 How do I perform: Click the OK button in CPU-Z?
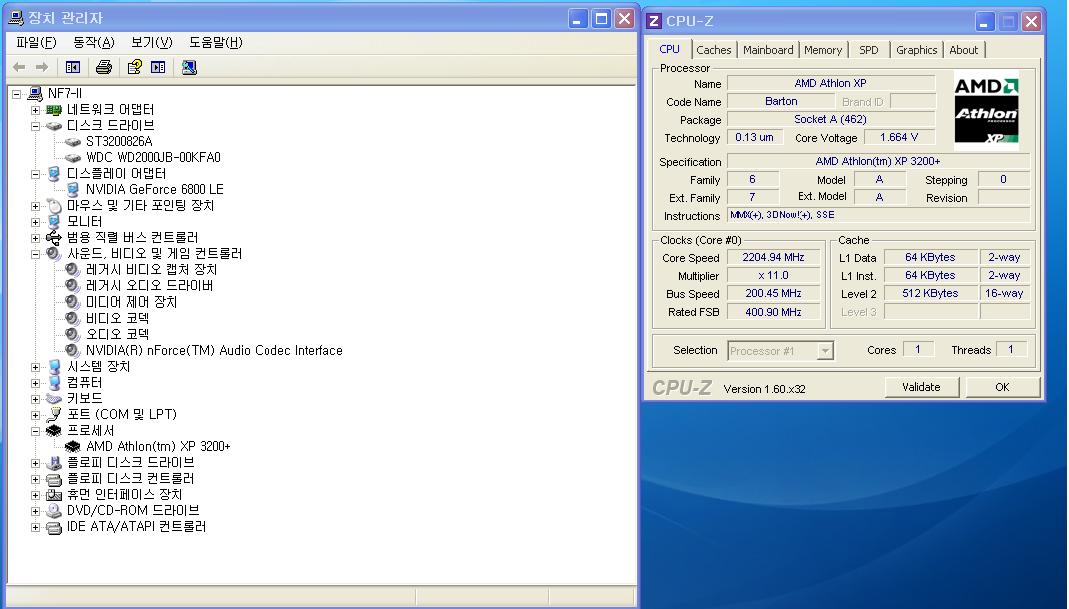1002,387
